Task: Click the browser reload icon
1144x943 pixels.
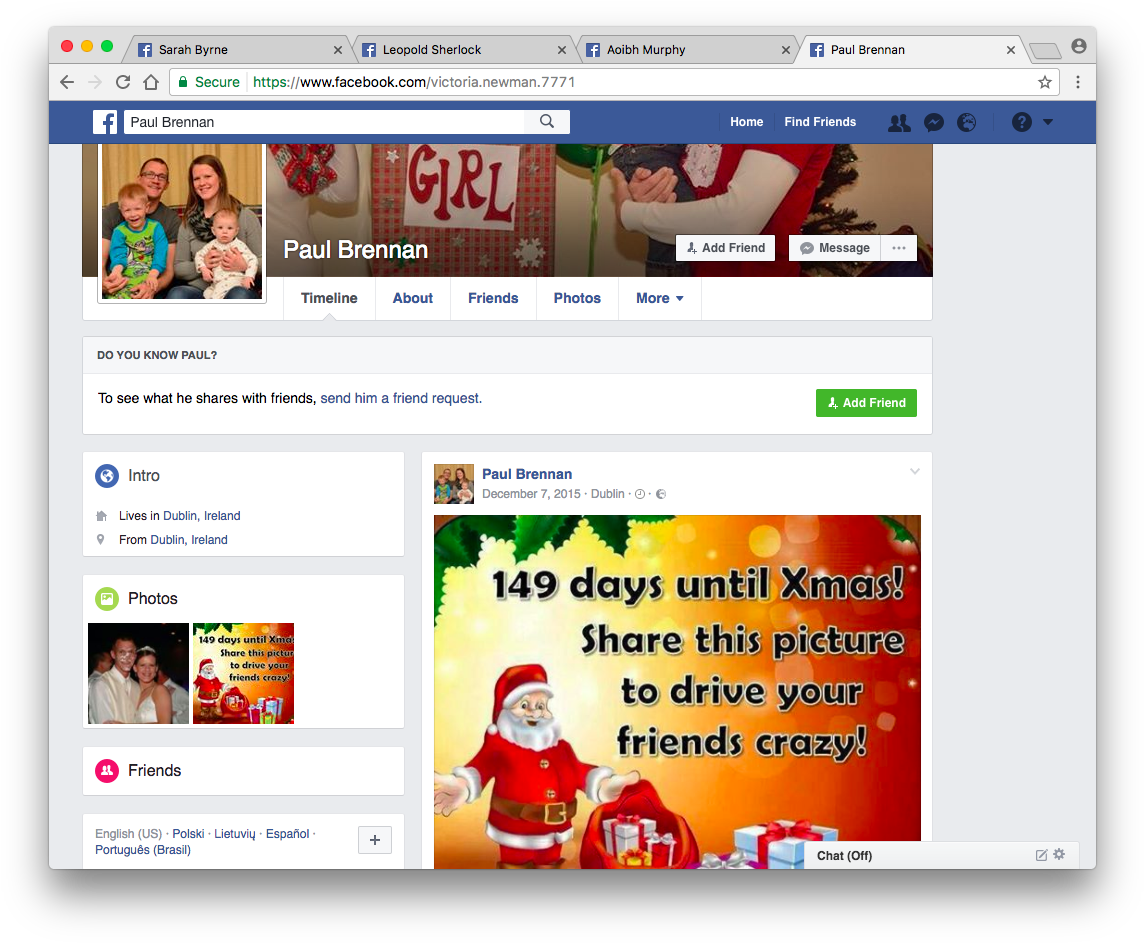Action: pos(123,82)
